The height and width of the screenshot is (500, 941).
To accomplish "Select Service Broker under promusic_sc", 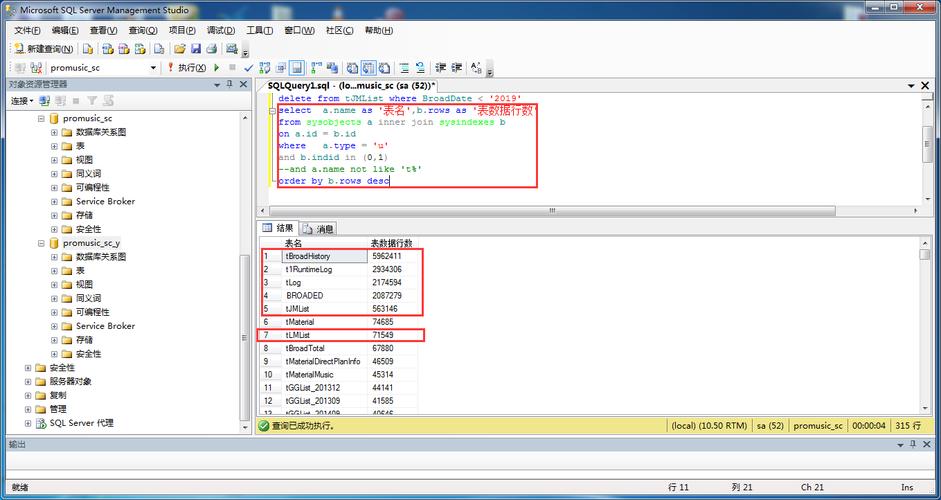I will 106,201.
